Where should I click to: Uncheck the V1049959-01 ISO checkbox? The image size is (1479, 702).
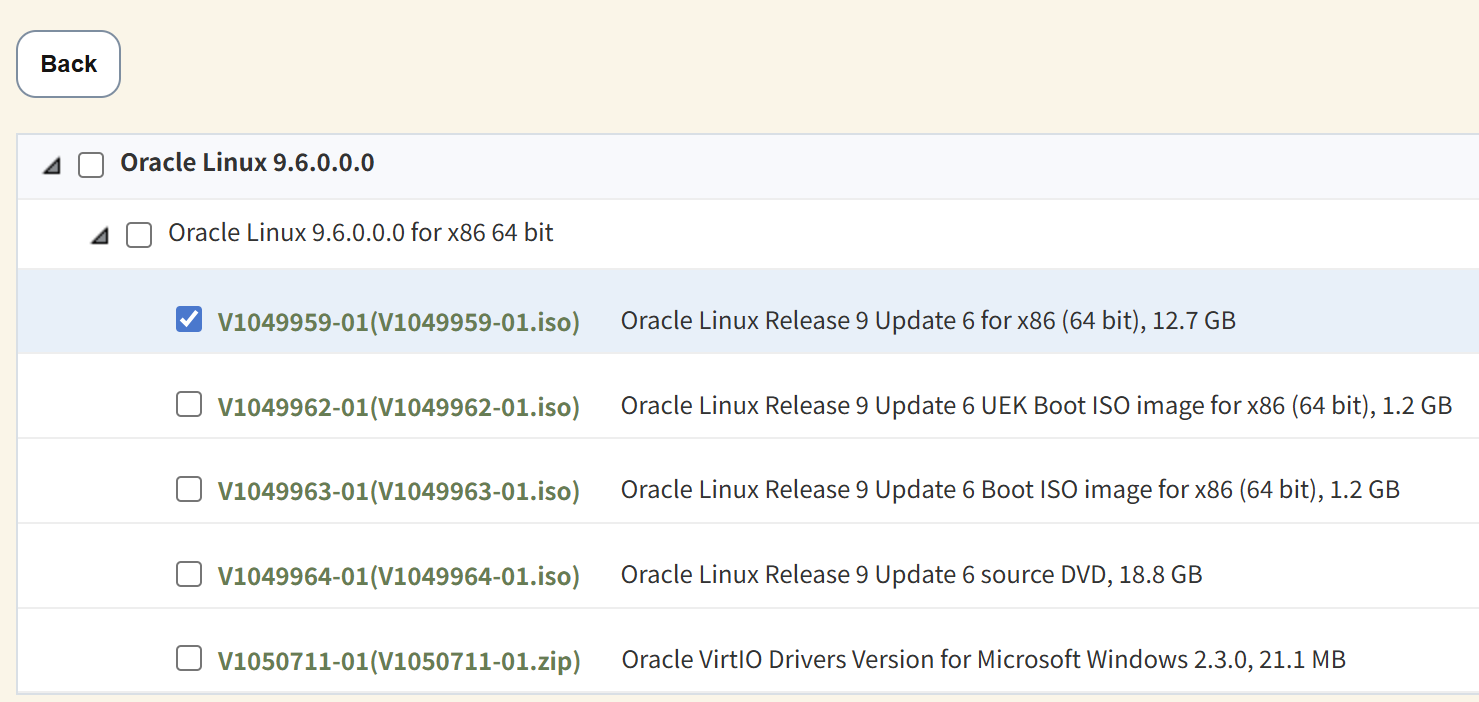point(188,319)
